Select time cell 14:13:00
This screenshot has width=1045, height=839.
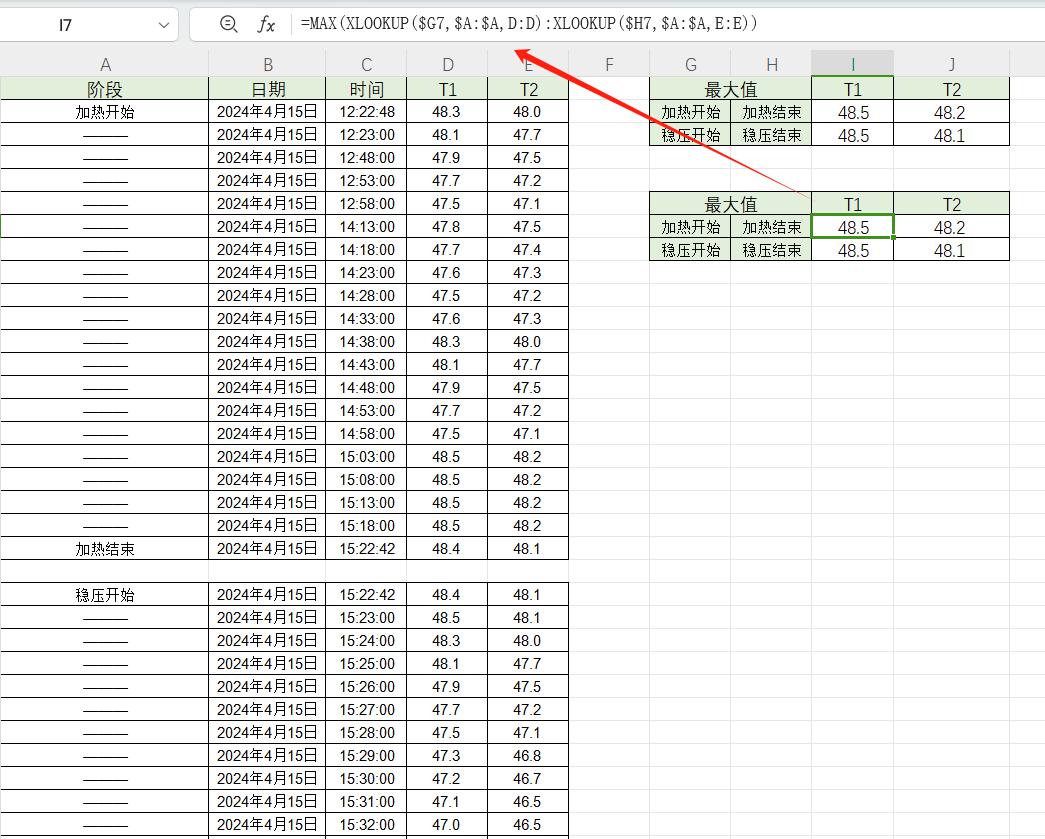click(x=367, y=227)
